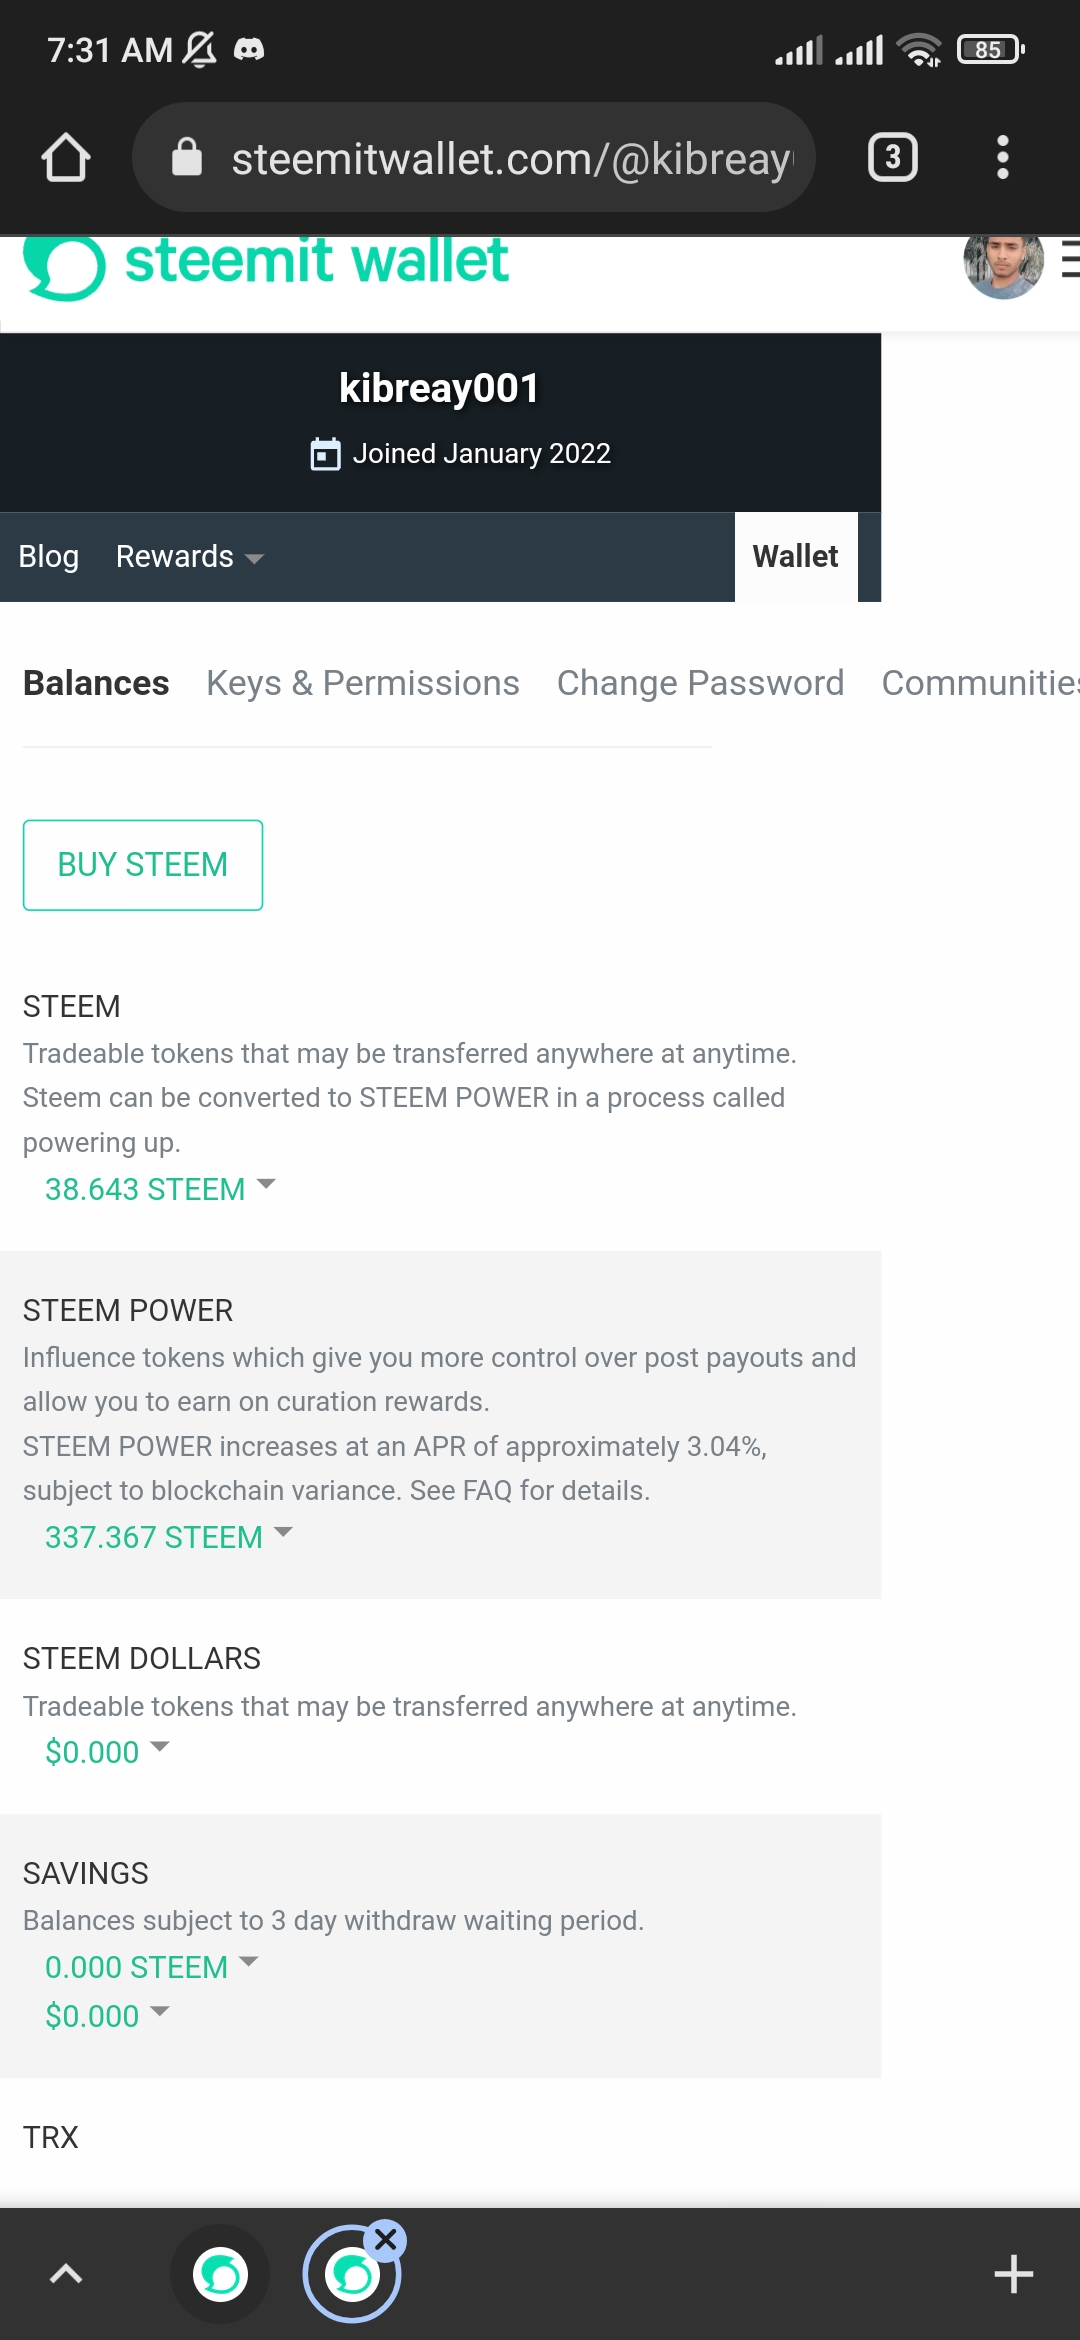
Task: Go to the Blog link
Action: pos(48,557)
